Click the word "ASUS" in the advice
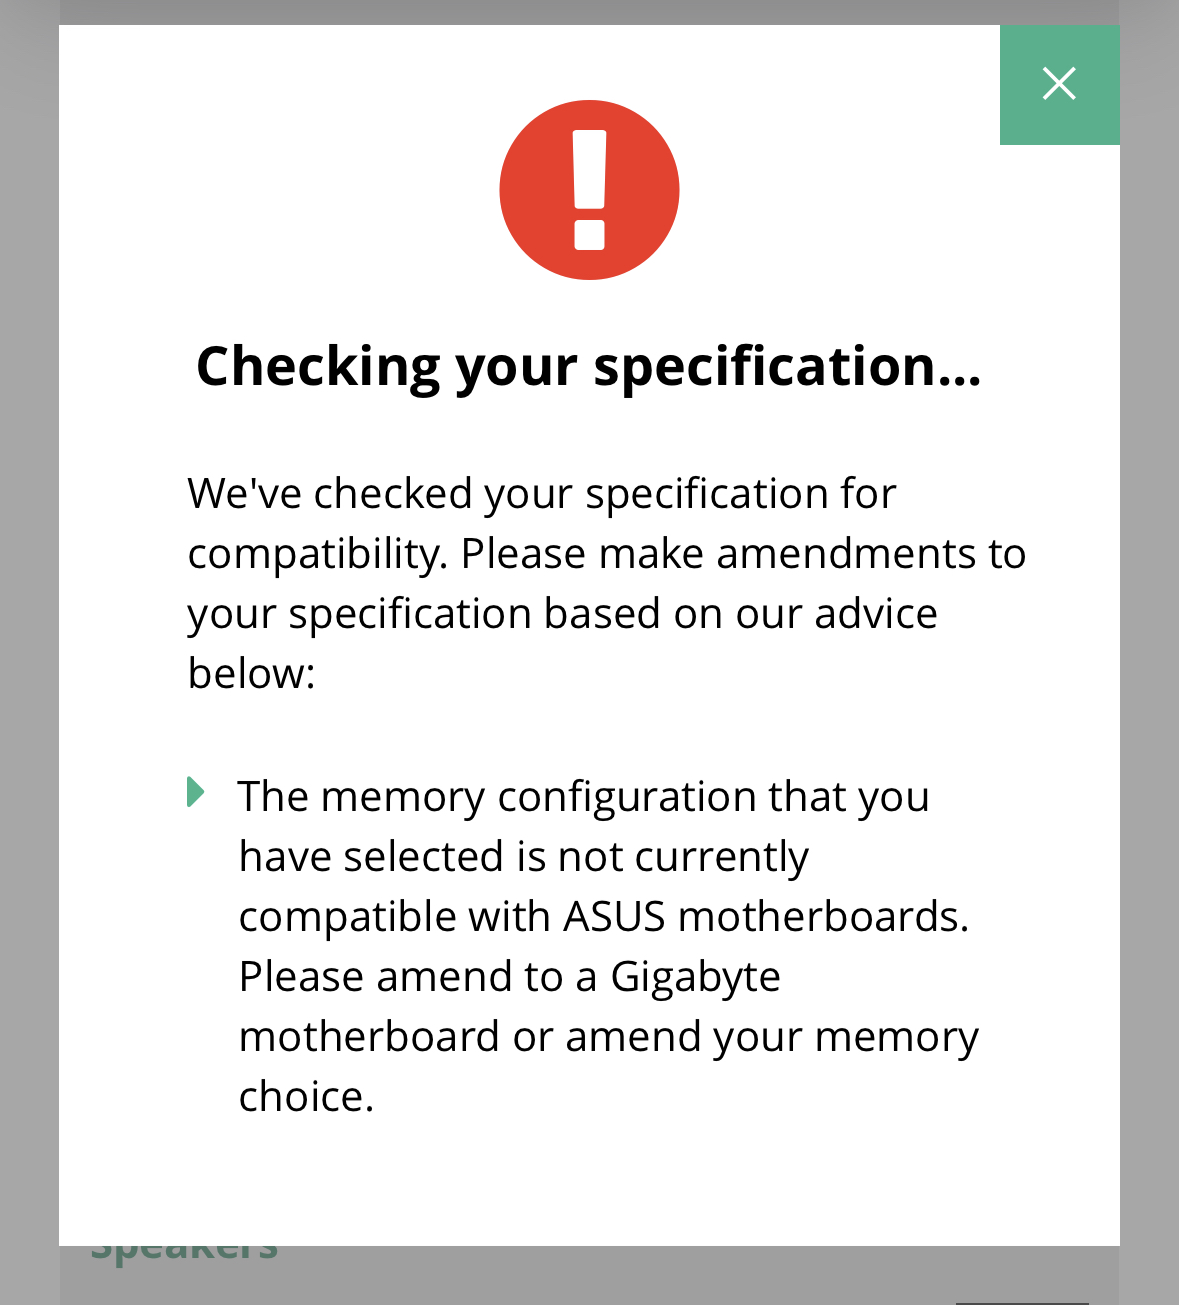This screenshot has height=1305, width=1179. (615, 916)
